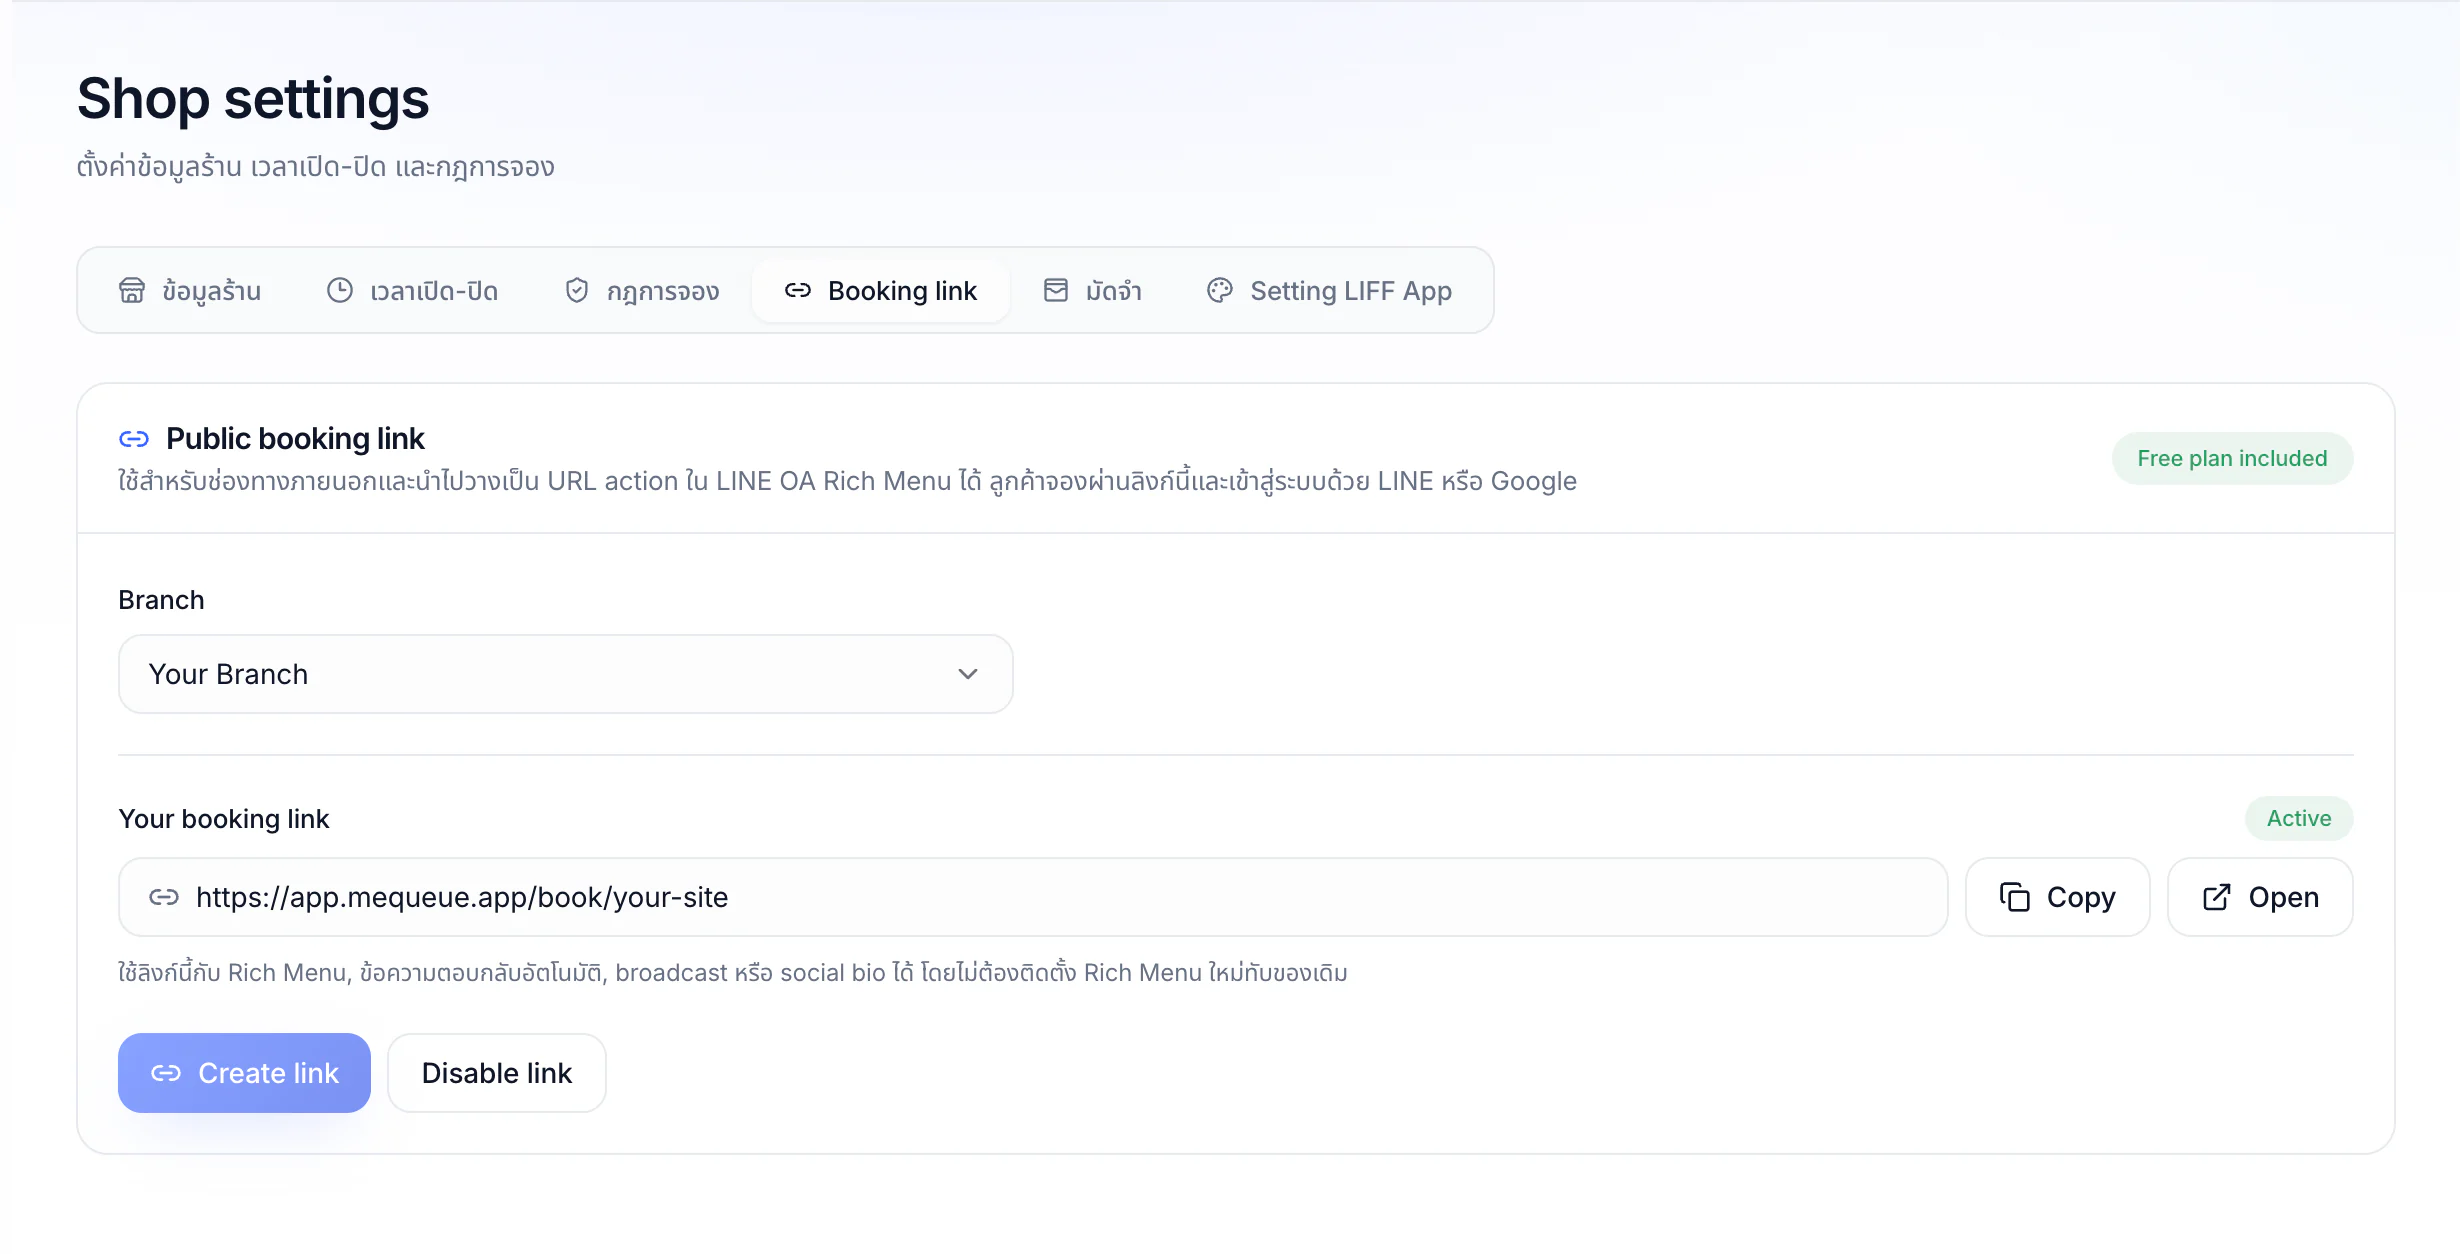This screenshot has width=2460, height=1254.
Task: Click the Active status badge
Action: (x=2299, y=818)
